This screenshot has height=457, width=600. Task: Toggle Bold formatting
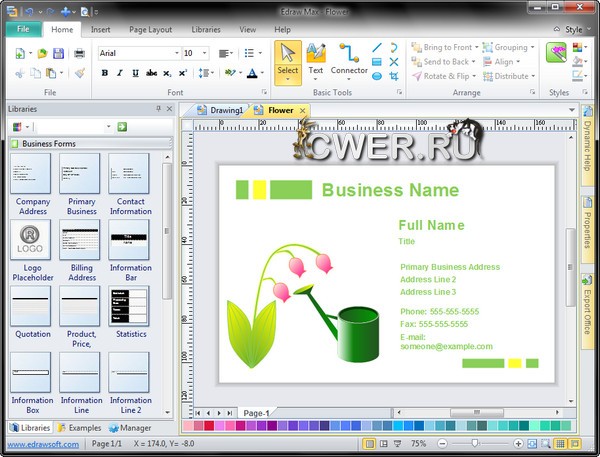(105, 73)
